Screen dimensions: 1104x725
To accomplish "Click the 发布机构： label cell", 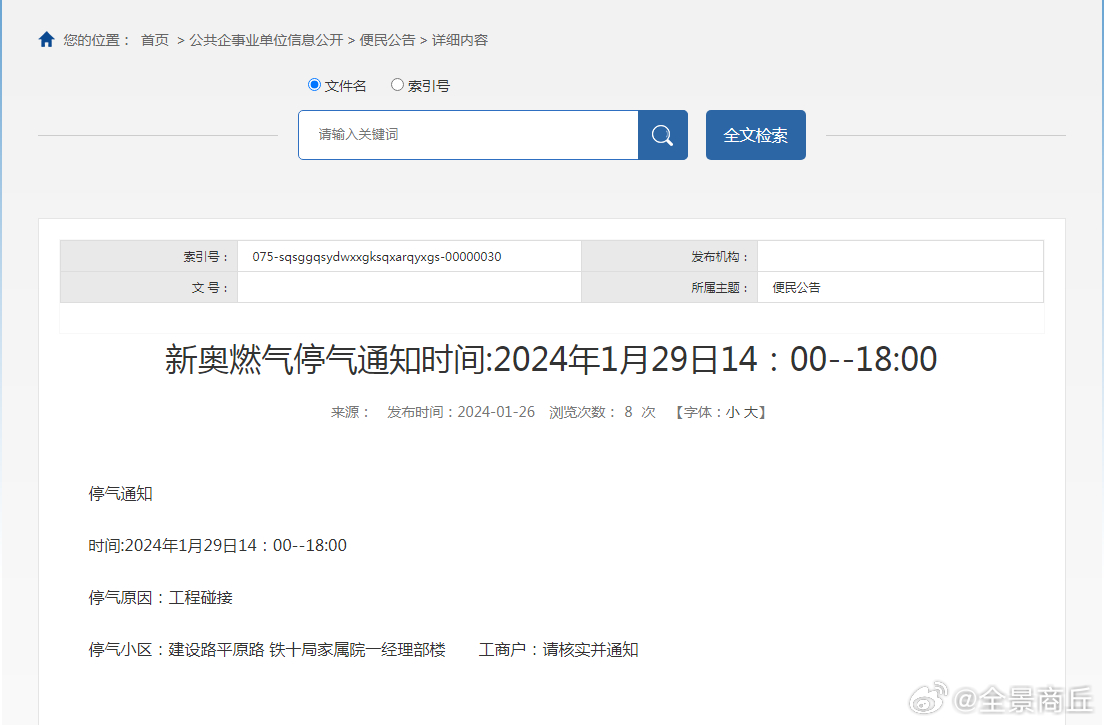I will point(670,256).
